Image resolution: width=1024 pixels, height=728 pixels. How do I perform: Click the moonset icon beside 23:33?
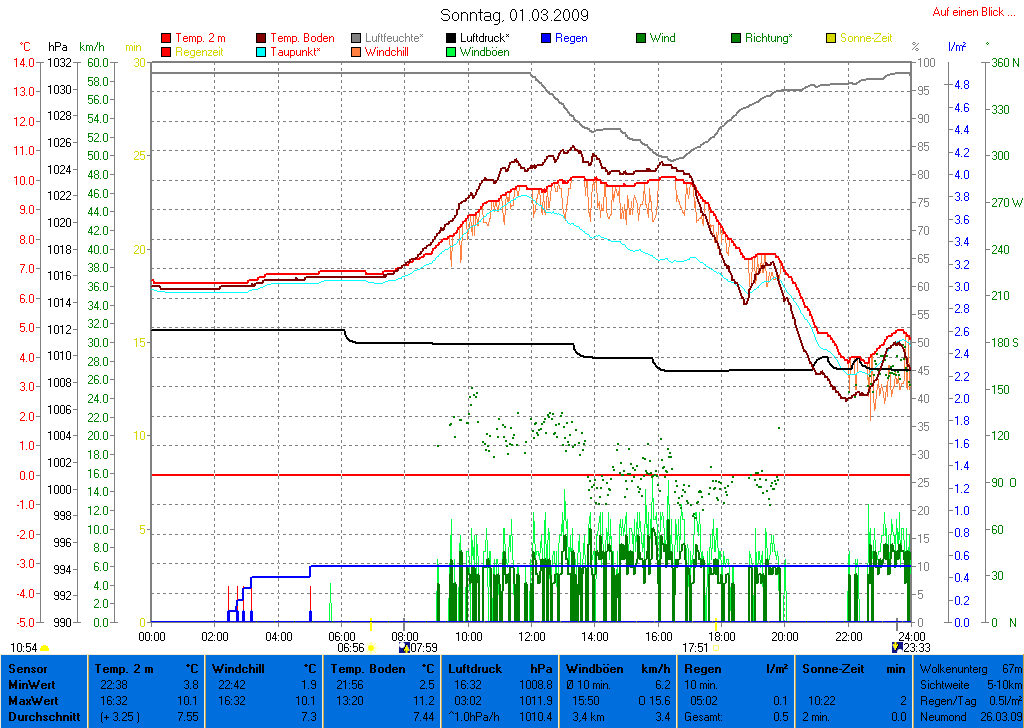pyautogui.click(x=896, y=648)
